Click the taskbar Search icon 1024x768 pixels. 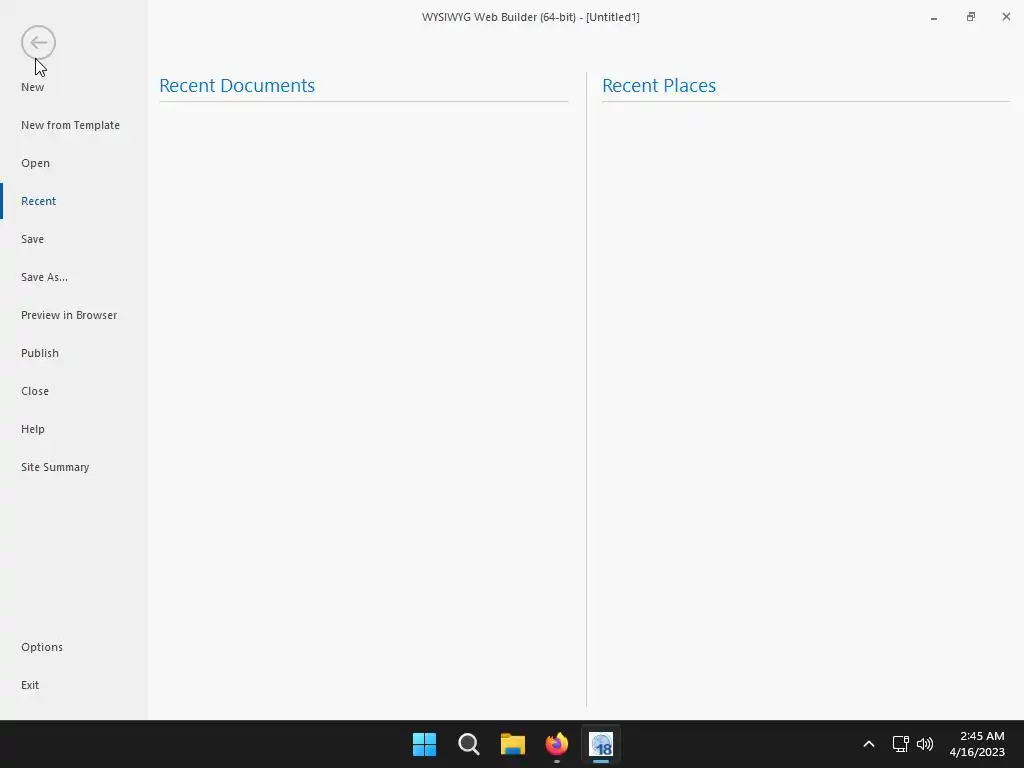click(469, 744)
